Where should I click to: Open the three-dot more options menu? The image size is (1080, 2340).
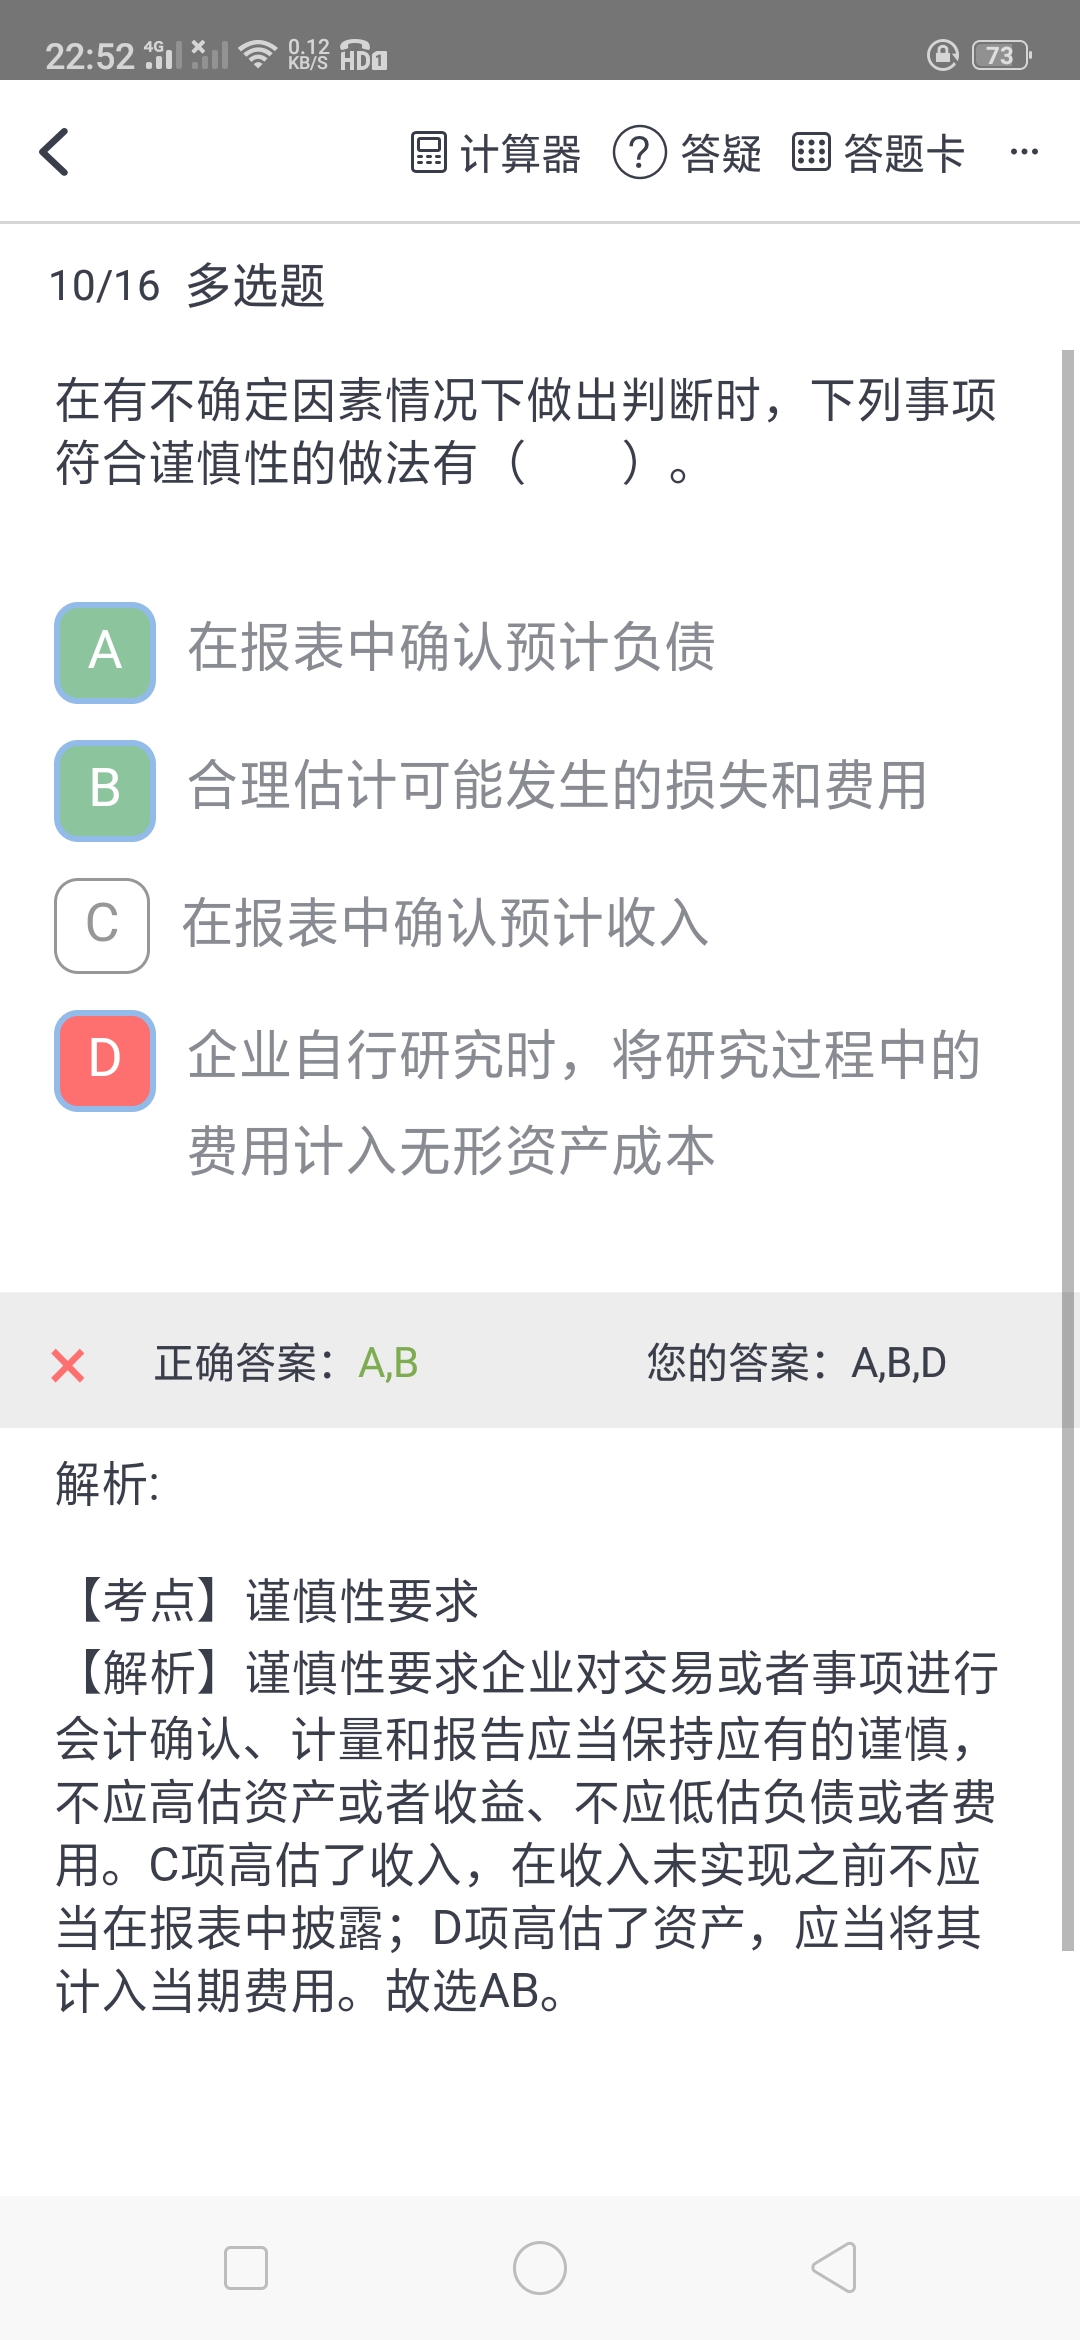(x=1024, y=152)
